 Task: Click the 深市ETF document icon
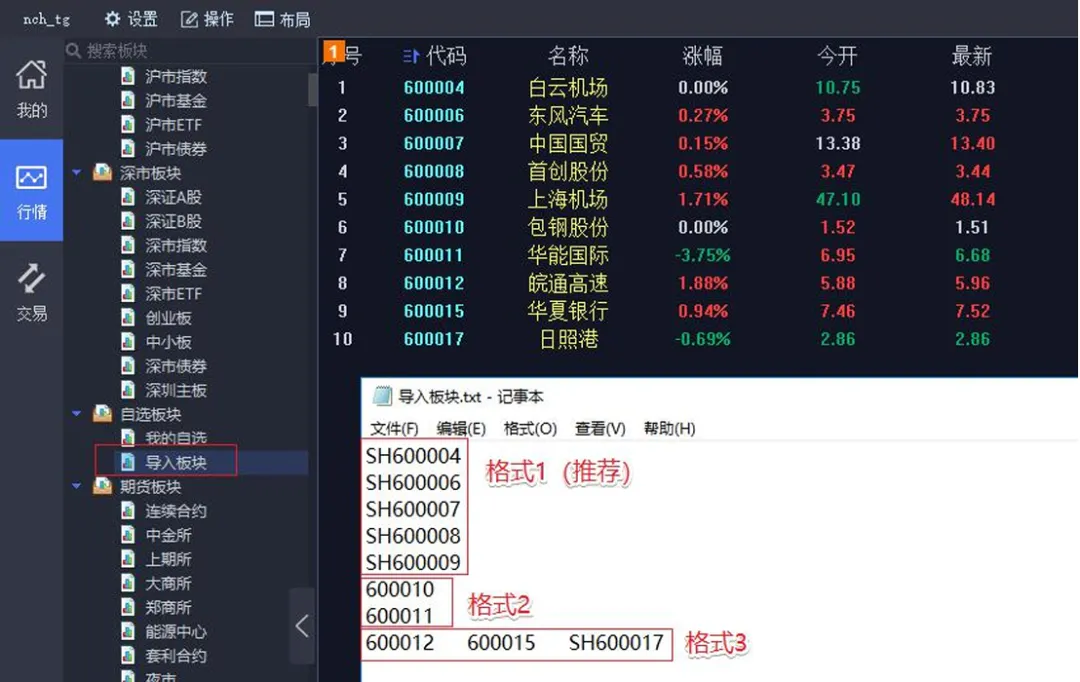pyautogui.click(x=128, y=293)
